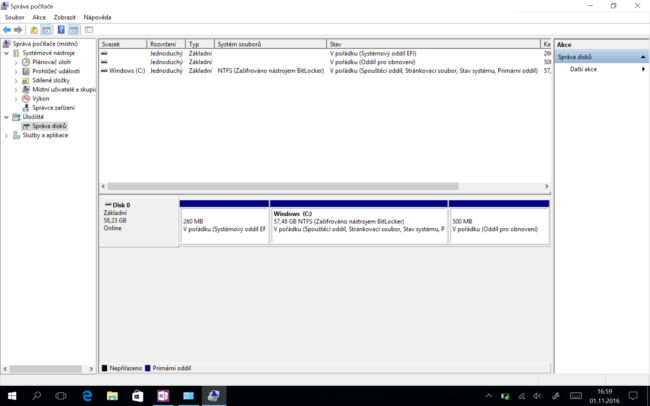Sort by the Typ column header
The height and width of the screenshot is (406, 650).
point(199,44)
